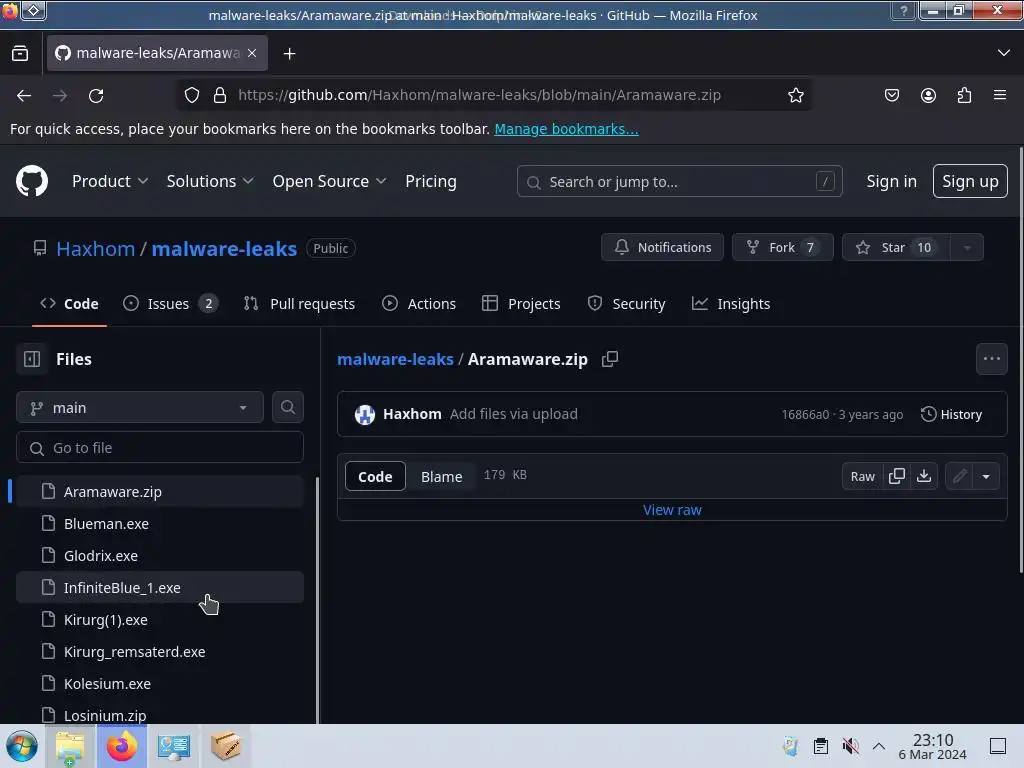
Task: Reload the current page
Action: 96,95
